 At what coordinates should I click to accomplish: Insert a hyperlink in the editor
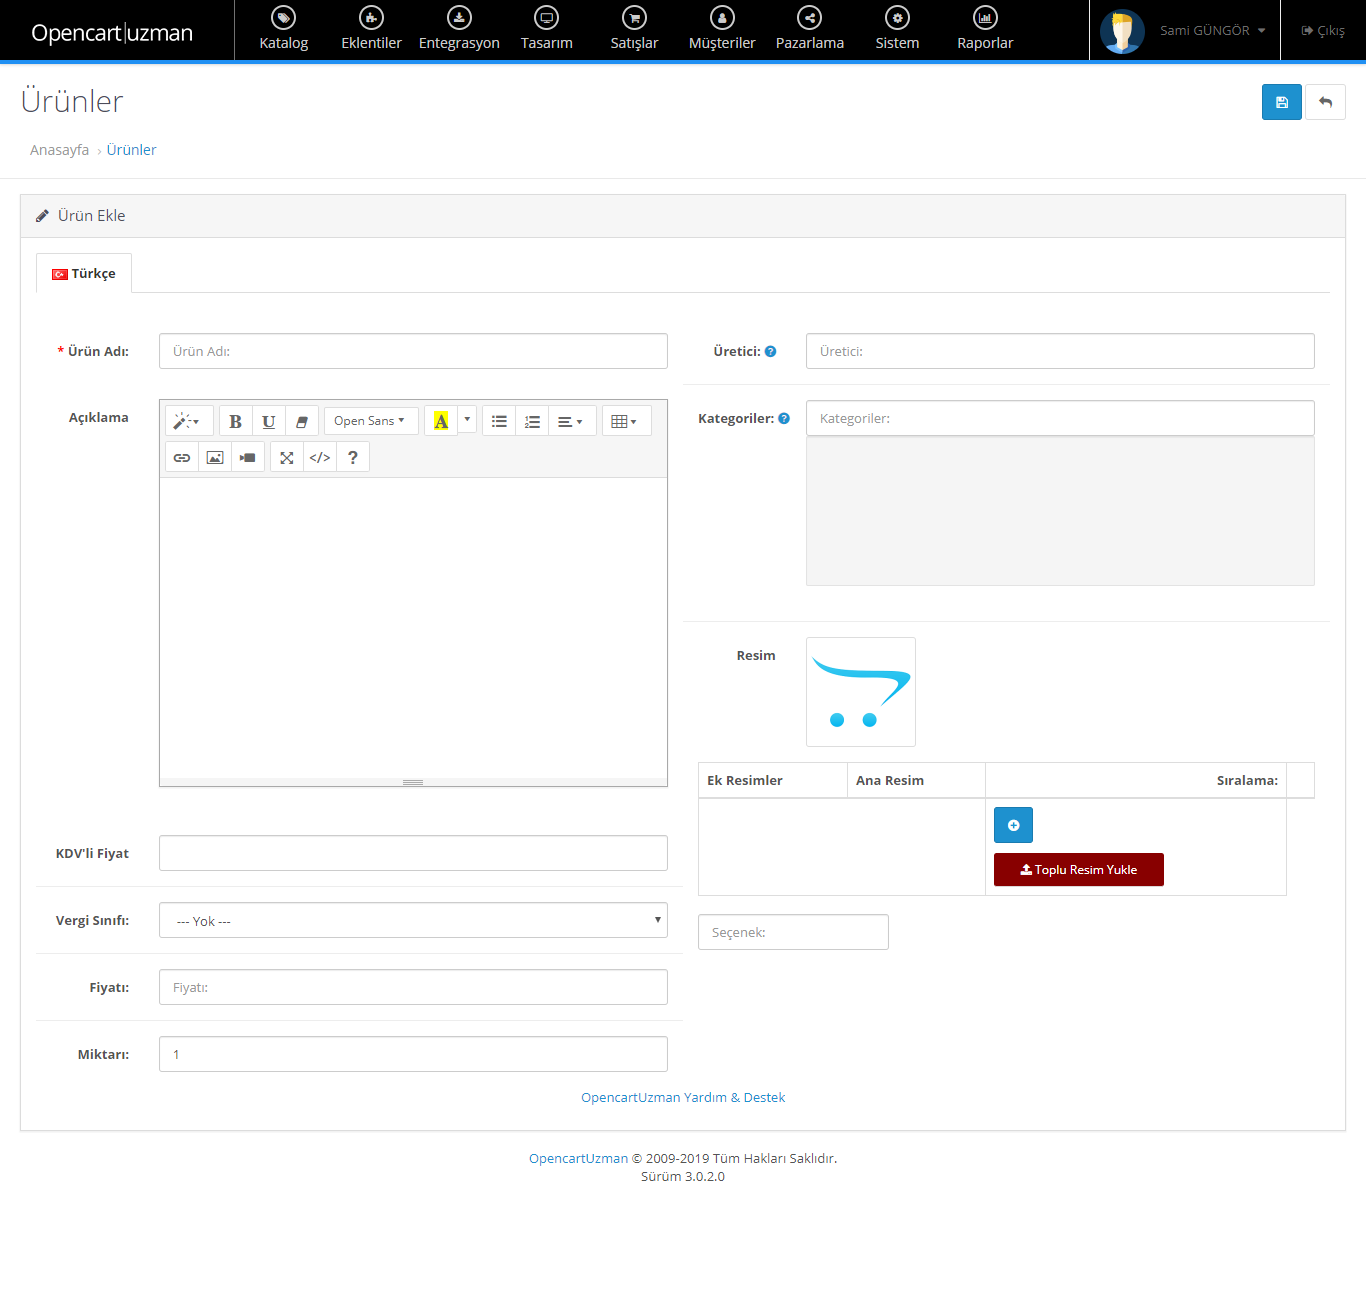[182, 457]
